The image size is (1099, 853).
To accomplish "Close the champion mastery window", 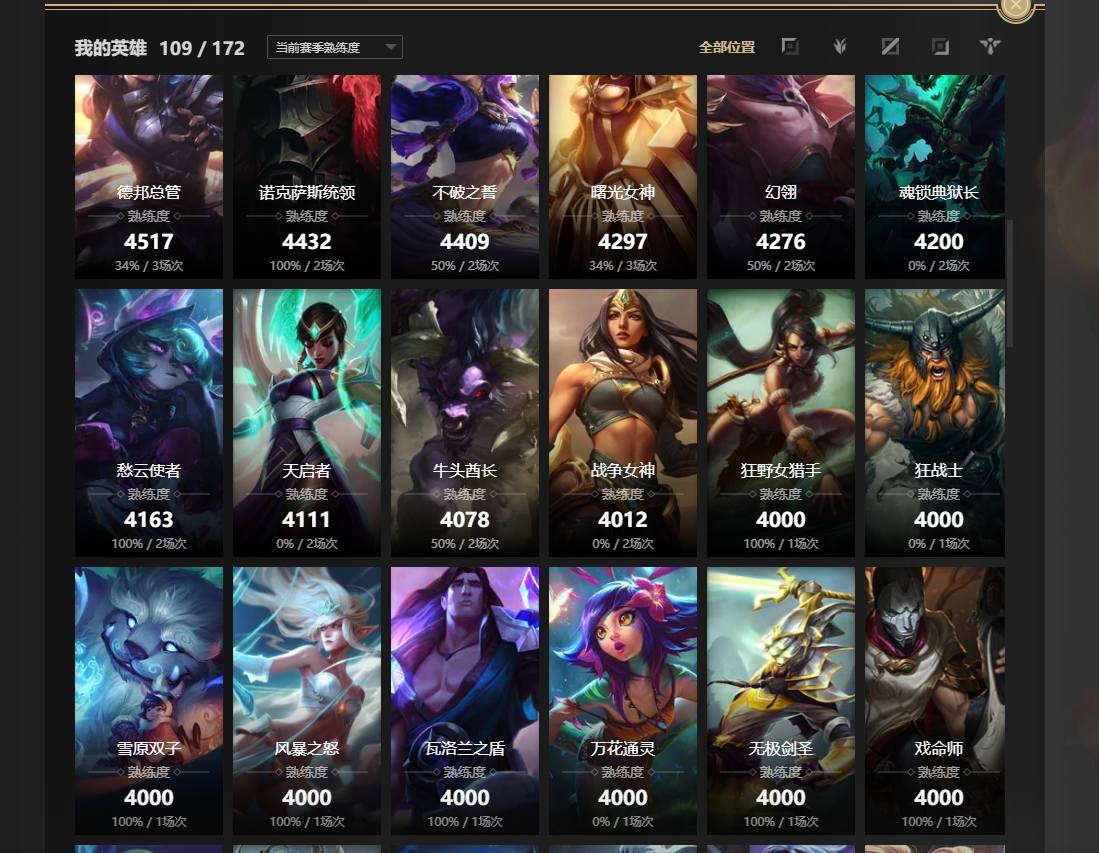I will (1016, 7).
